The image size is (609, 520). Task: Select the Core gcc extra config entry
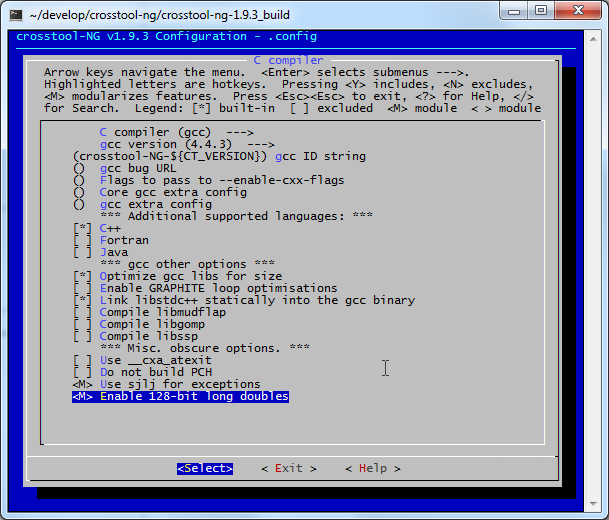tap(160, 193)
